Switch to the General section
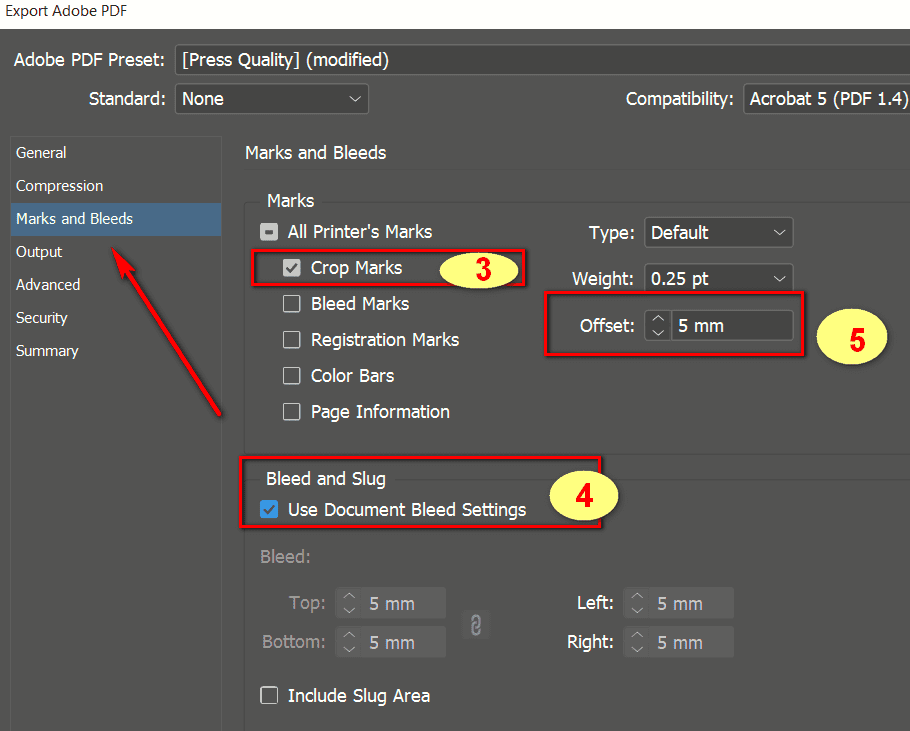 [42, 153]
